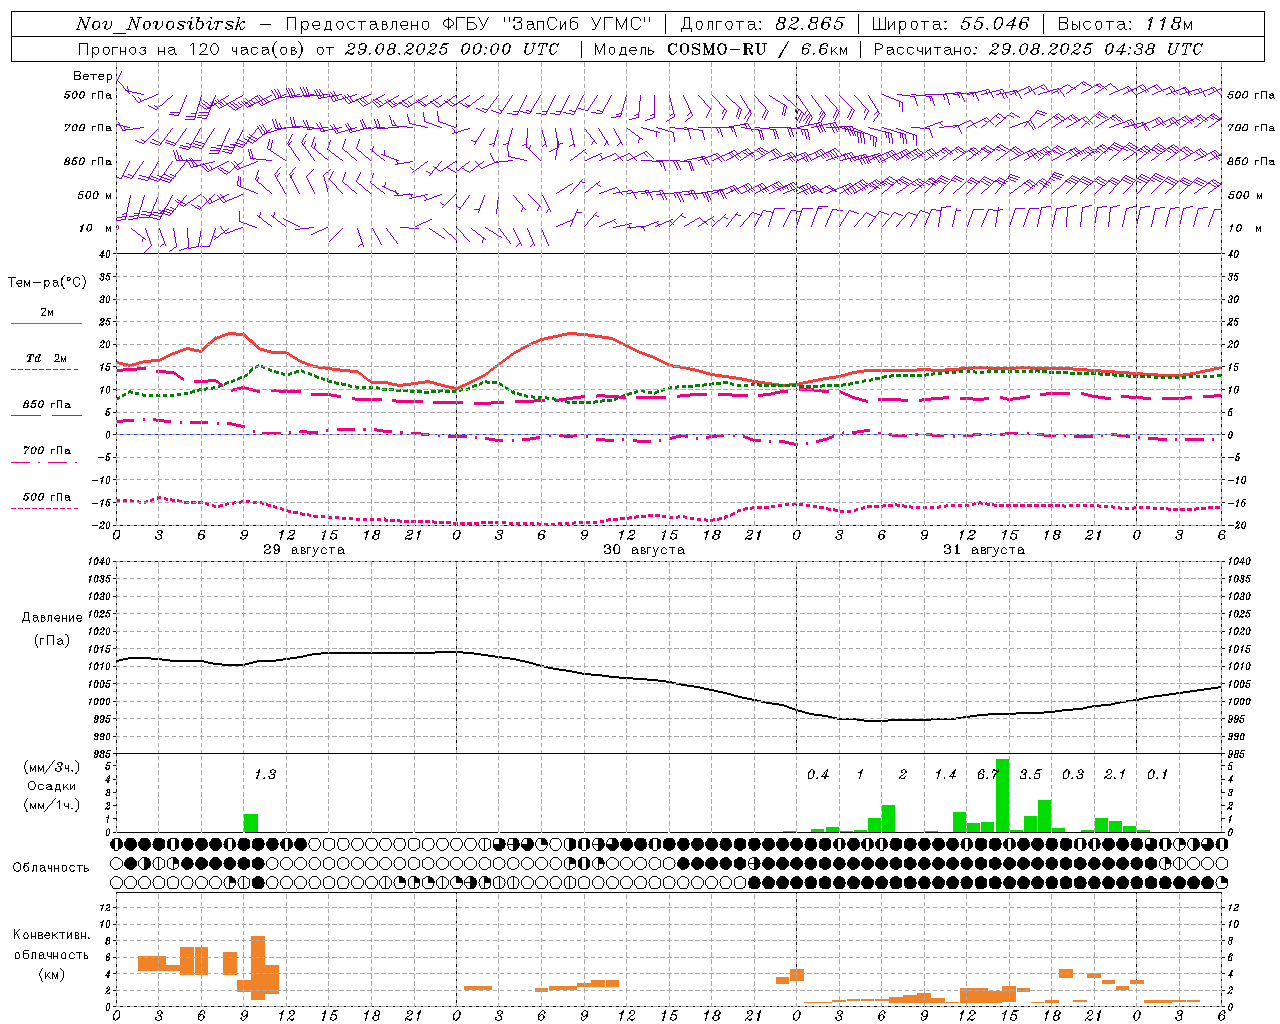Click the 3-hour precipitation value "3.5"
The height and width of the screenshot is (1024, 1280).
pos(1030,775)
